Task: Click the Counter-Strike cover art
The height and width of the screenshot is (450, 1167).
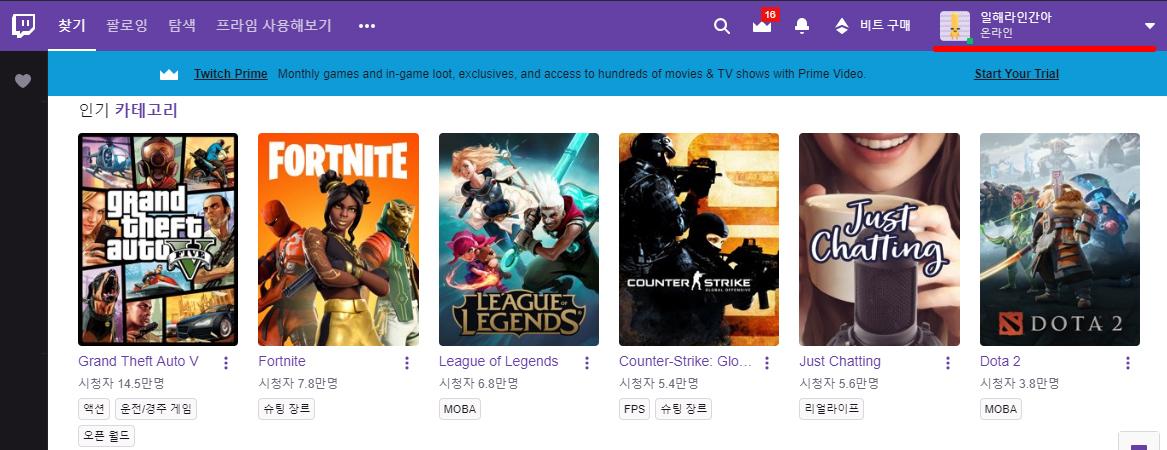Action: click(x=699, y=240)
